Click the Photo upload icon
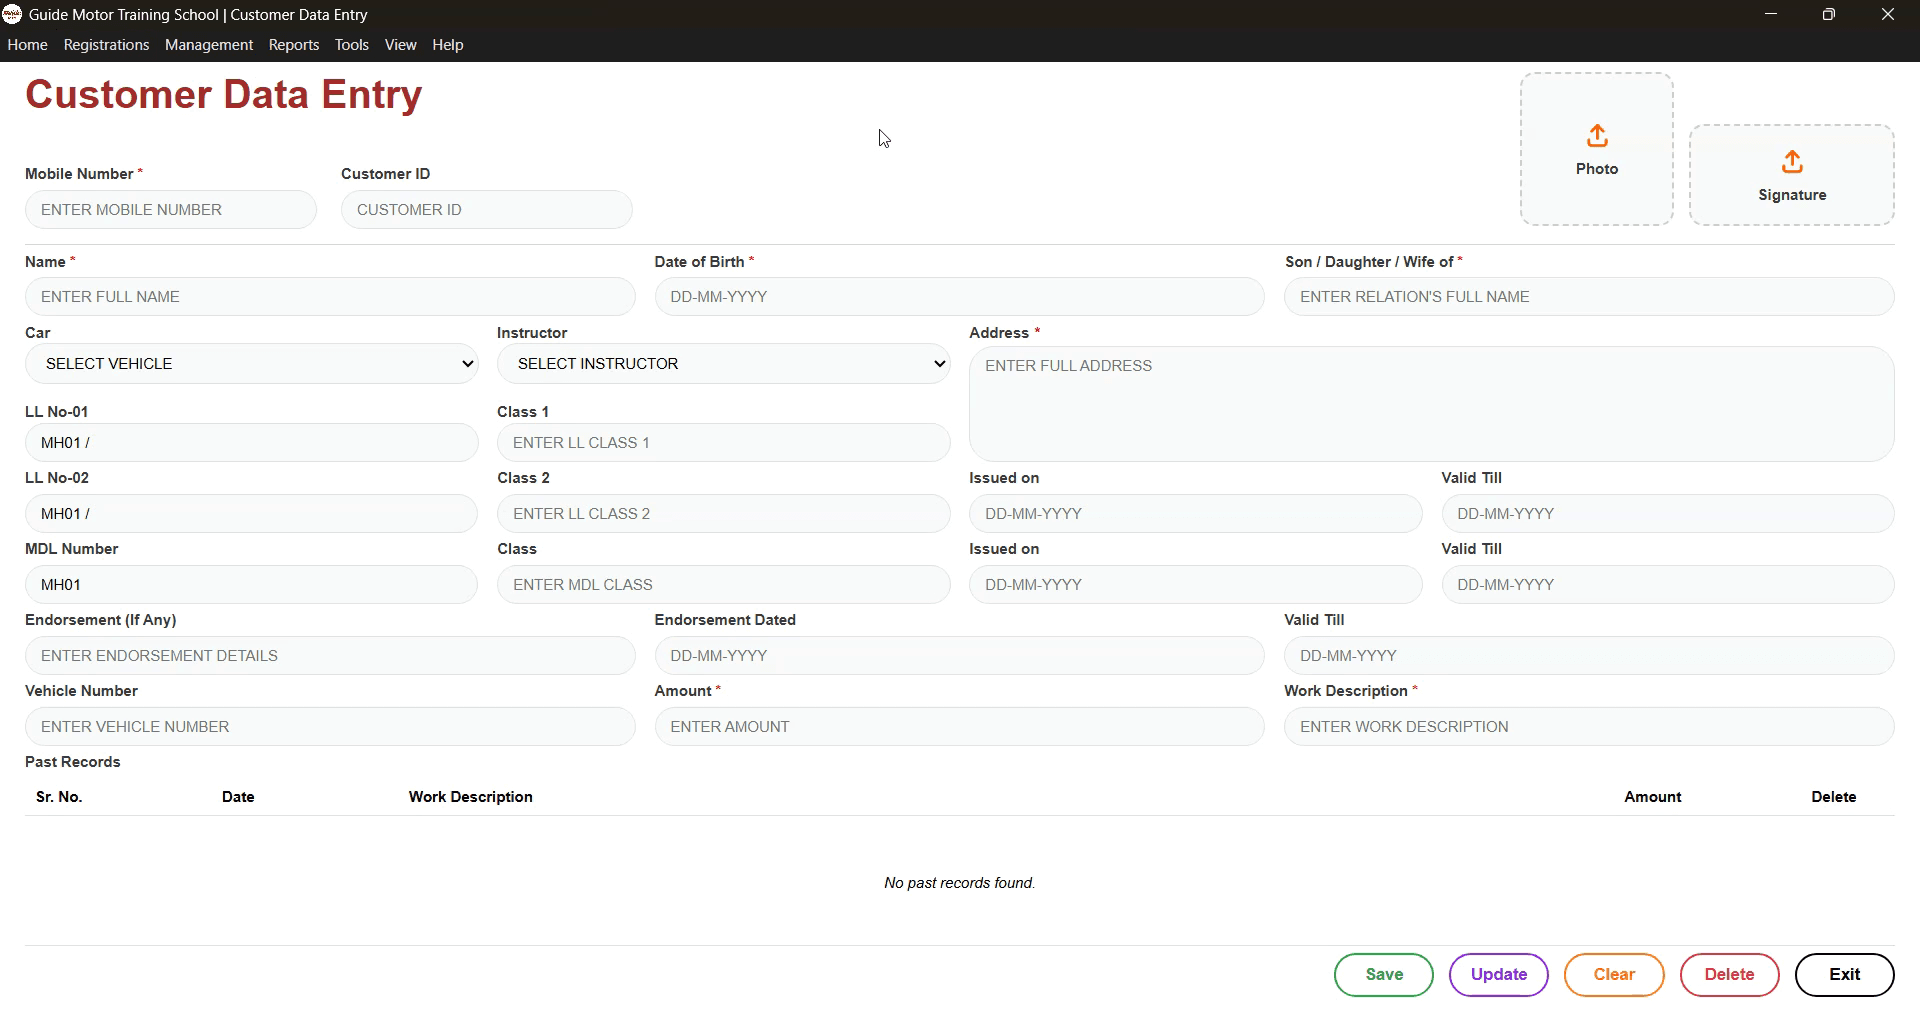 [1596, 137]
